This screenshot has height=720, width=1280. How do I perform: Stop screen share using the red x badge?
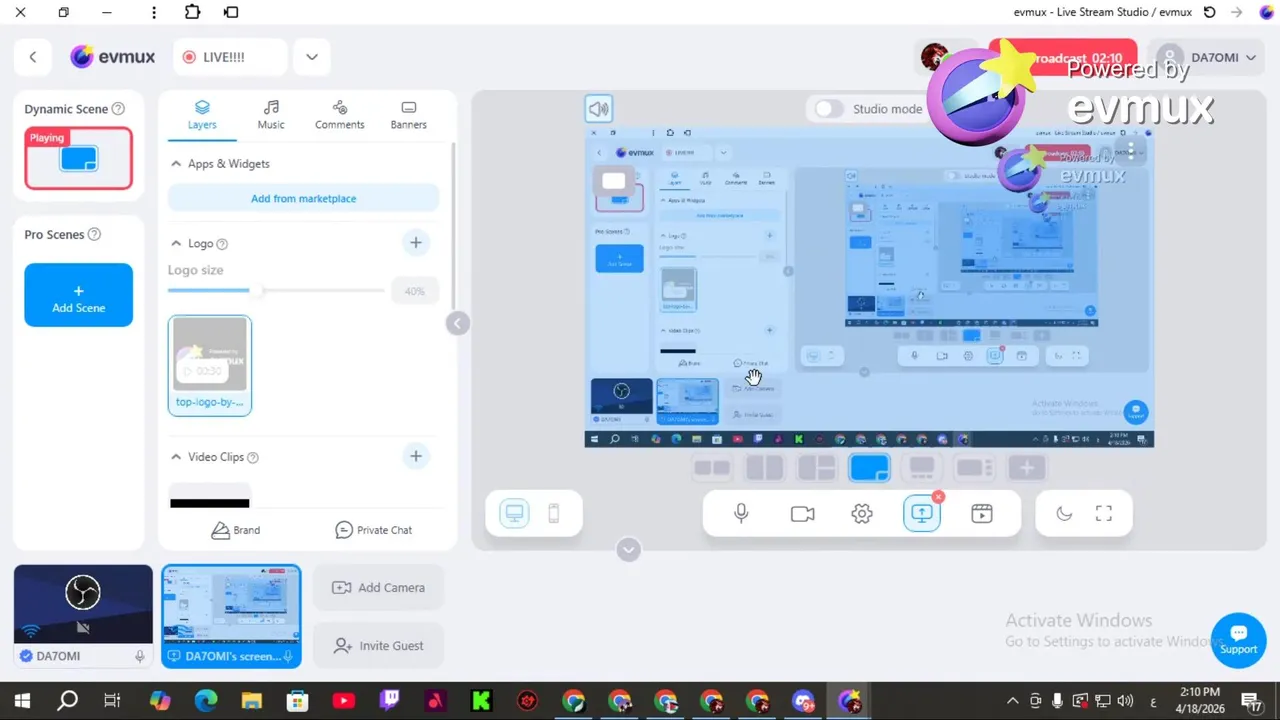(938, 497)
